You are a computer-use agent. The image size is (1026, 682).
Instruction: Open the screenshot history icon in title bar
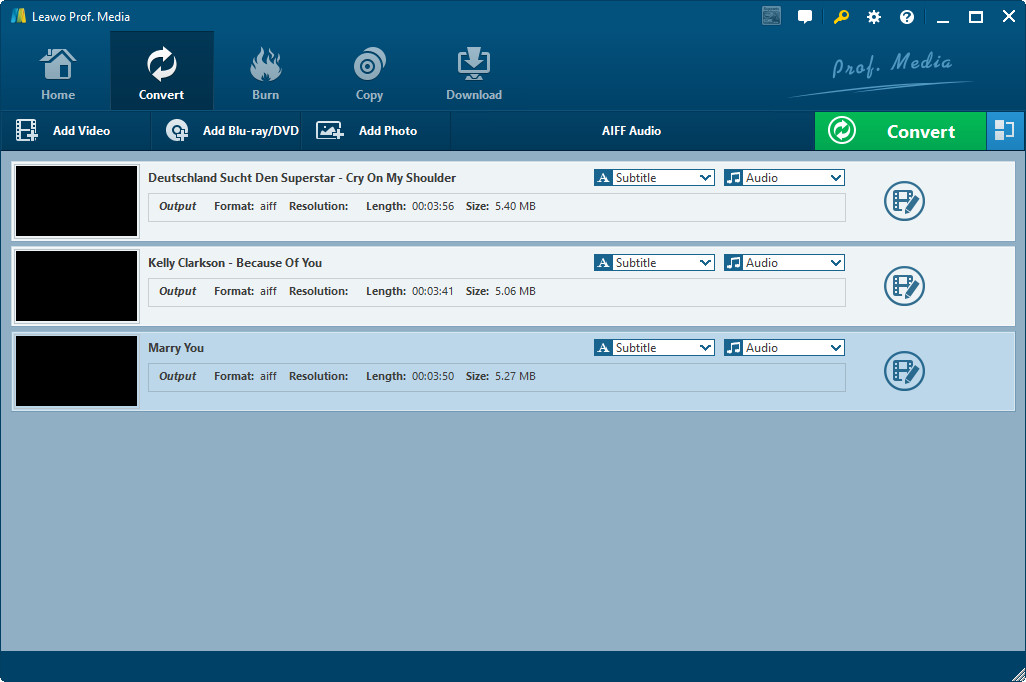point(771,16)
